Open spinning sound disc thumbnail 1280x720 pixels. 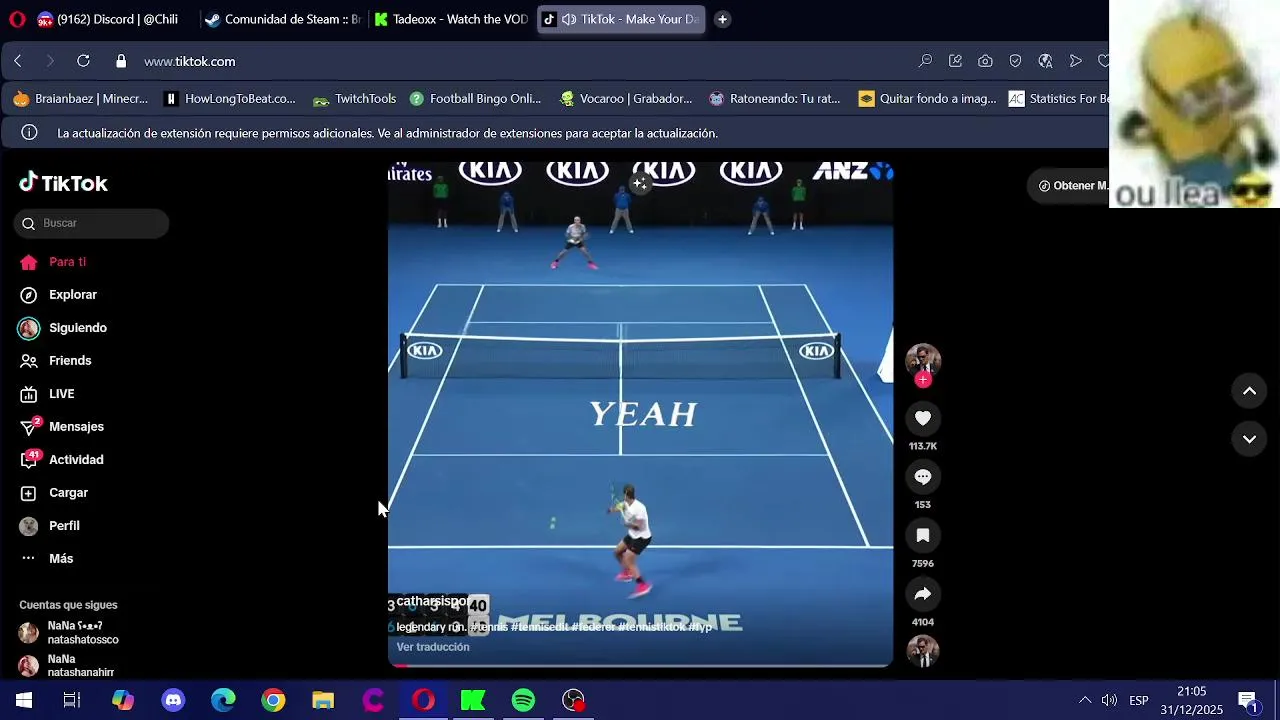tap(923, 651)
